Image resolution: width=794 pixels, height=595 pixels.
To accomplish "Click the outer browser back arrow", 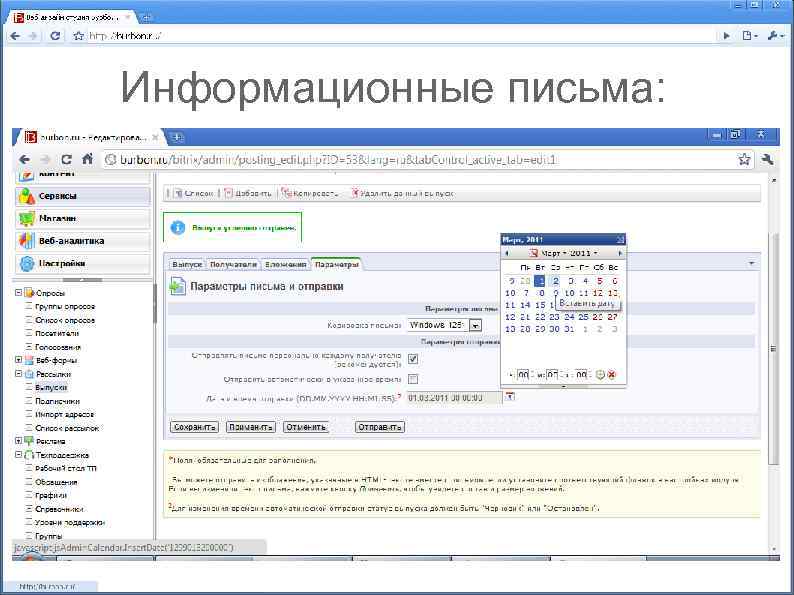I will point(15,36).
